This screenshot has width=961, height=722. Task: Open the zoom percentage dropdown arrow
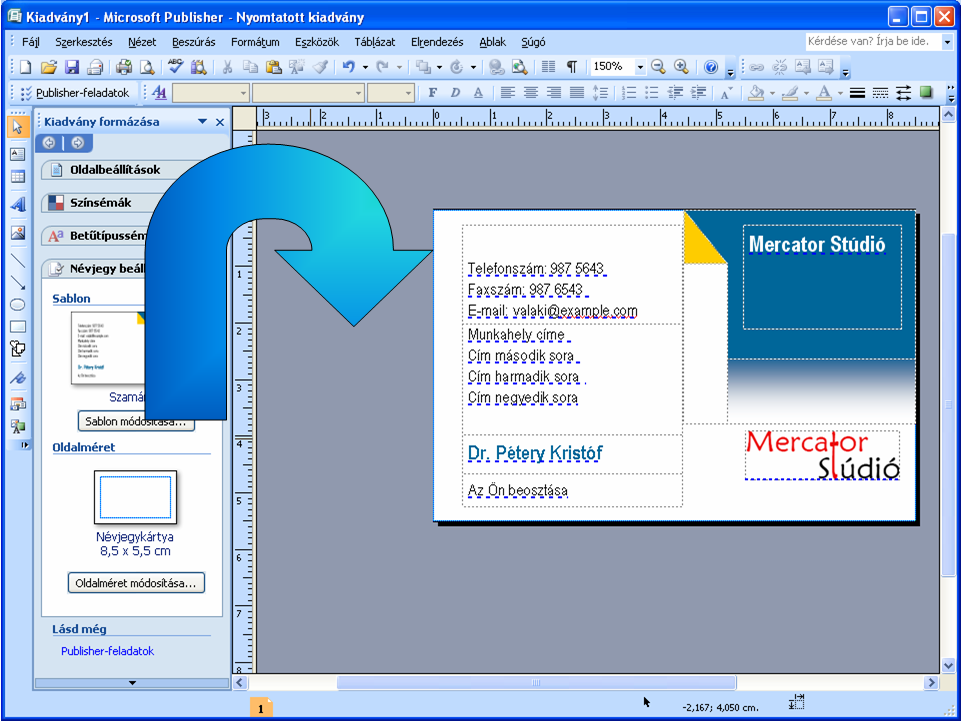pos(640,67)
